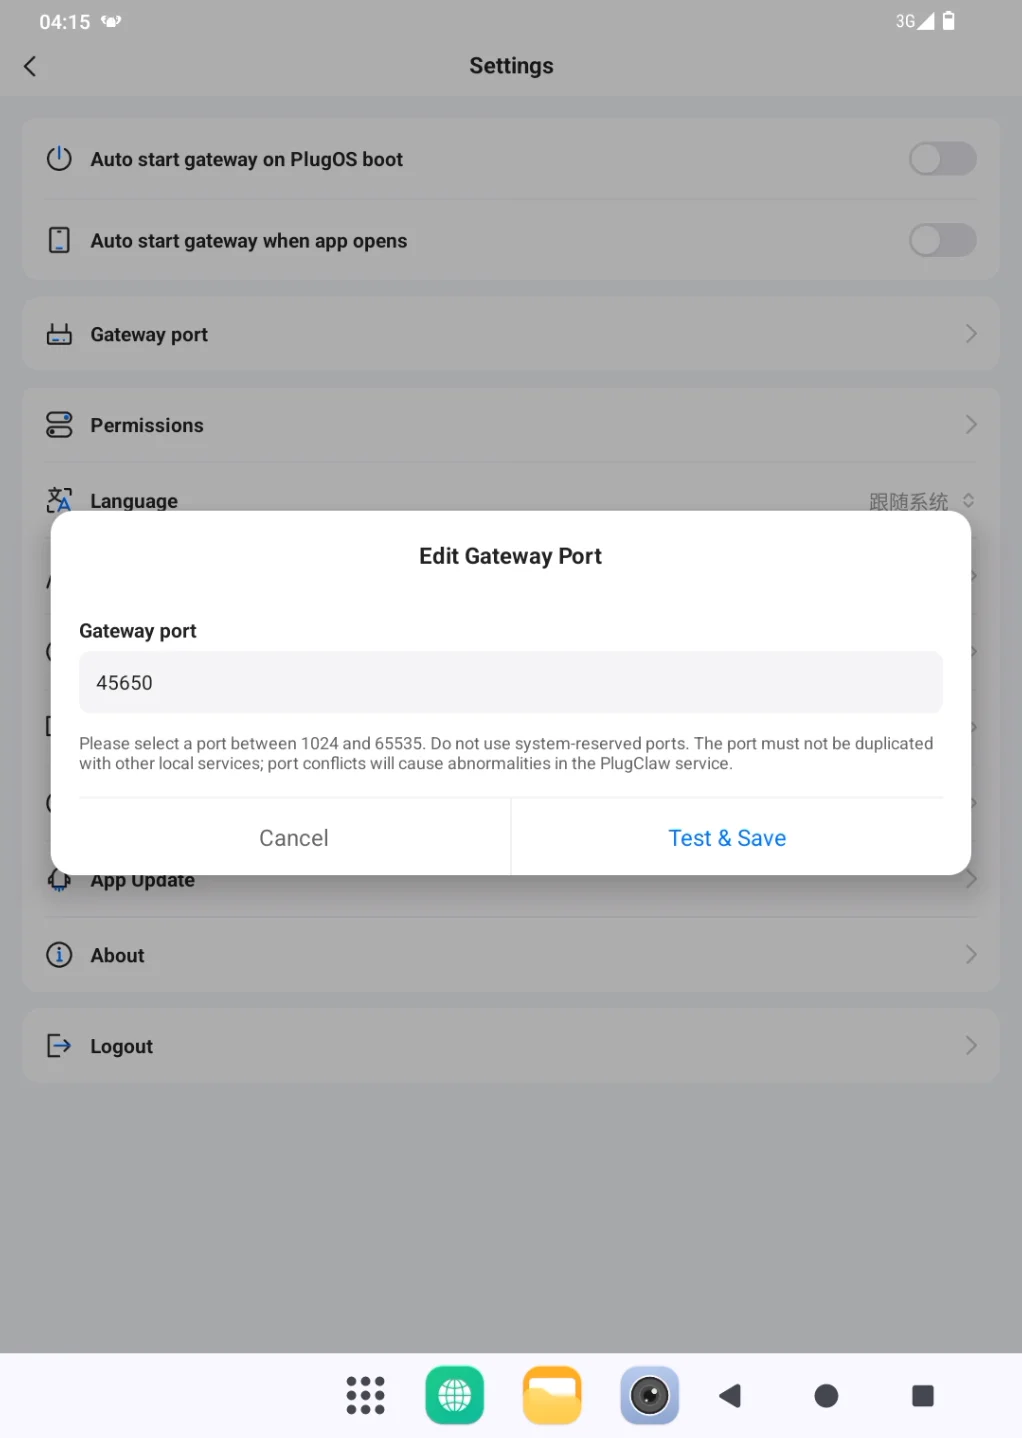This screenshot has width=1022, height=1438.
Task: Select the Logout menu entry
Action: click(511, 1046)
